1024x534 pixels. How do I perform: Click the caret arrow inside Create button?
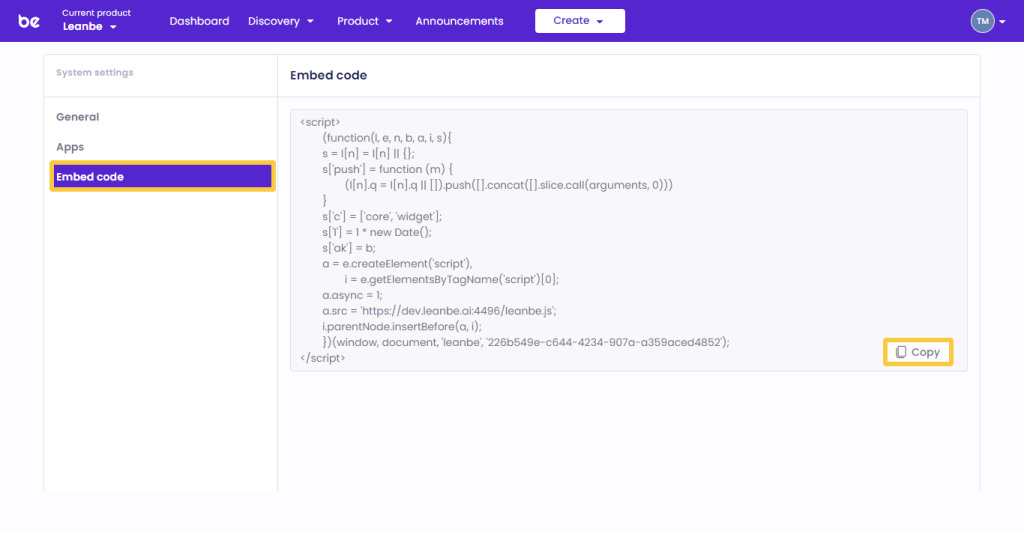pyautogui.click(x=600, y=21)
